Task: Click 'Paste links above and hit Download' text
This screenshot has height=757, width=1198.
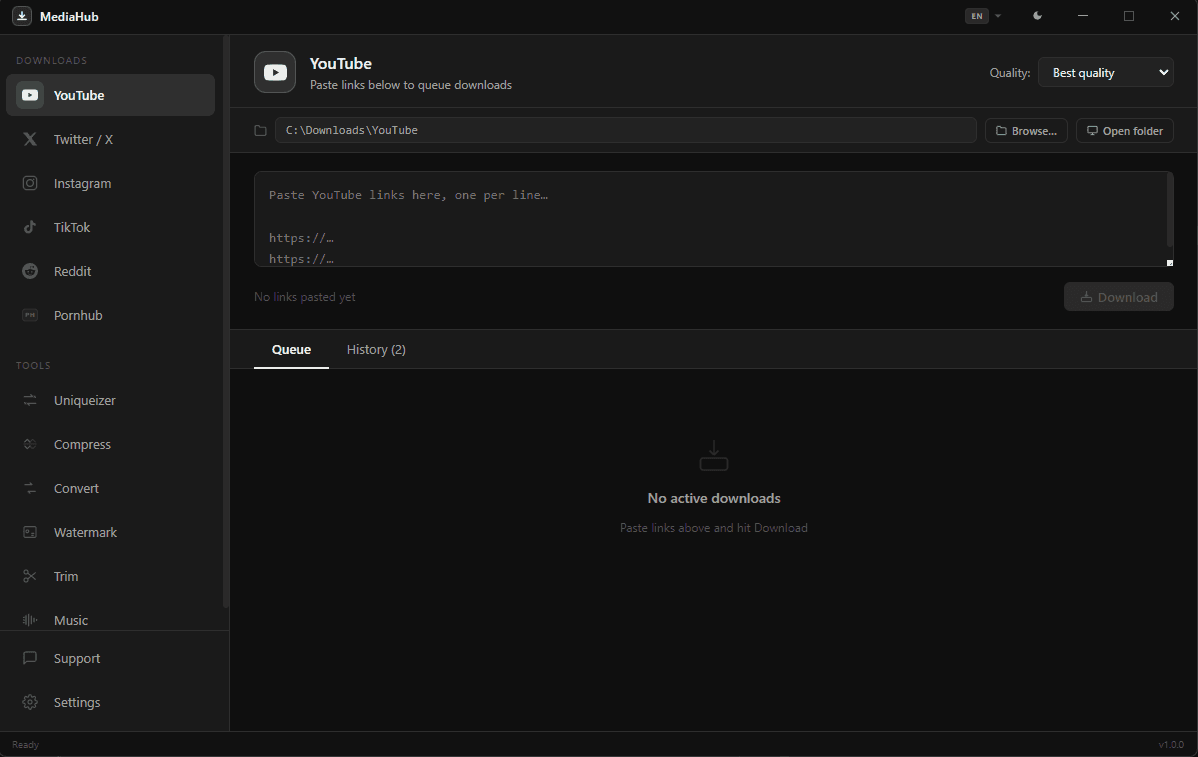Action: pyautogui.click(x=714, y=528)
